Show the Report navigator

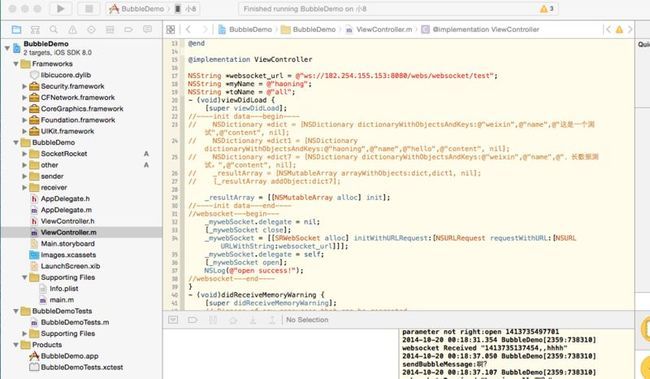tap(147, 29)
